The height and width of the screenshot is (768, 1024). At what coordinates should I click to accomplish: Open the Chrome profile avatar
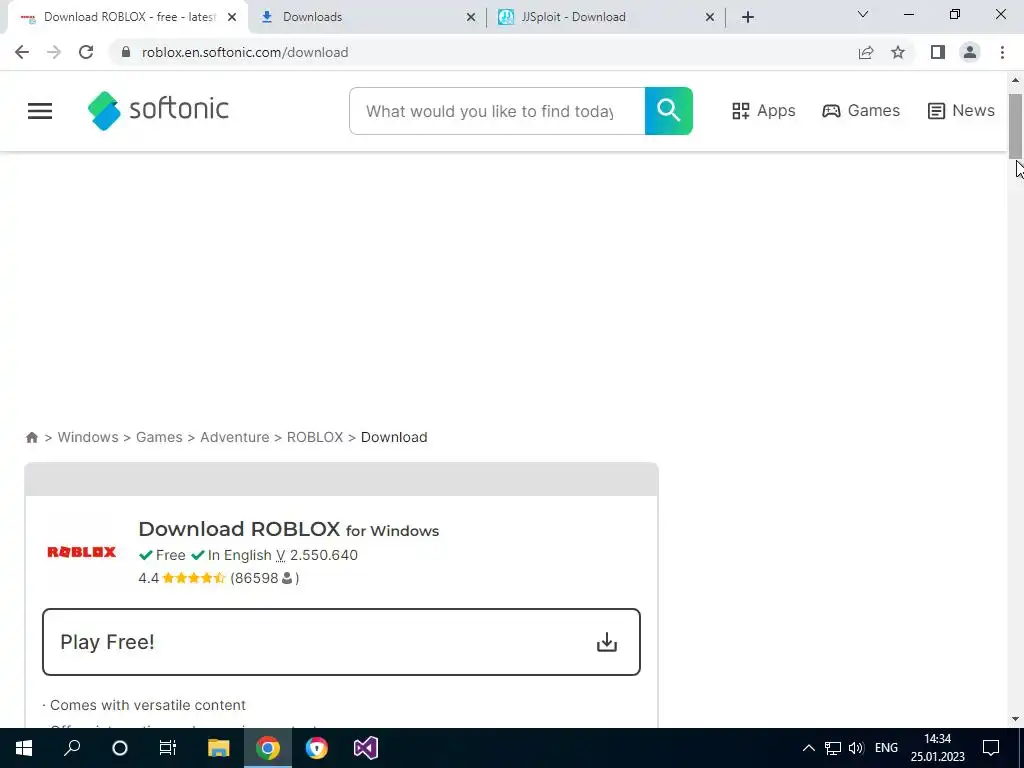970,52
